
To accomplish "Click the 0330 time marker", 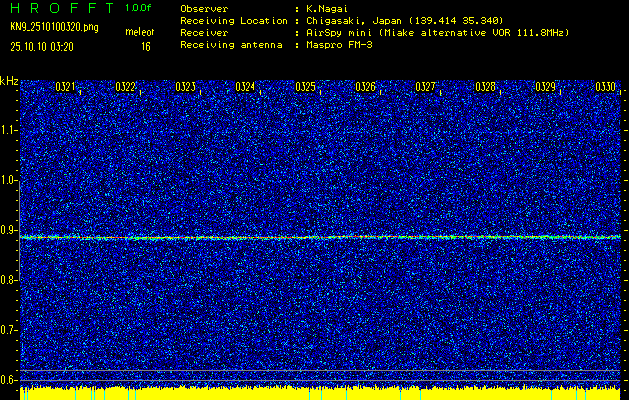I will [606, 87].
